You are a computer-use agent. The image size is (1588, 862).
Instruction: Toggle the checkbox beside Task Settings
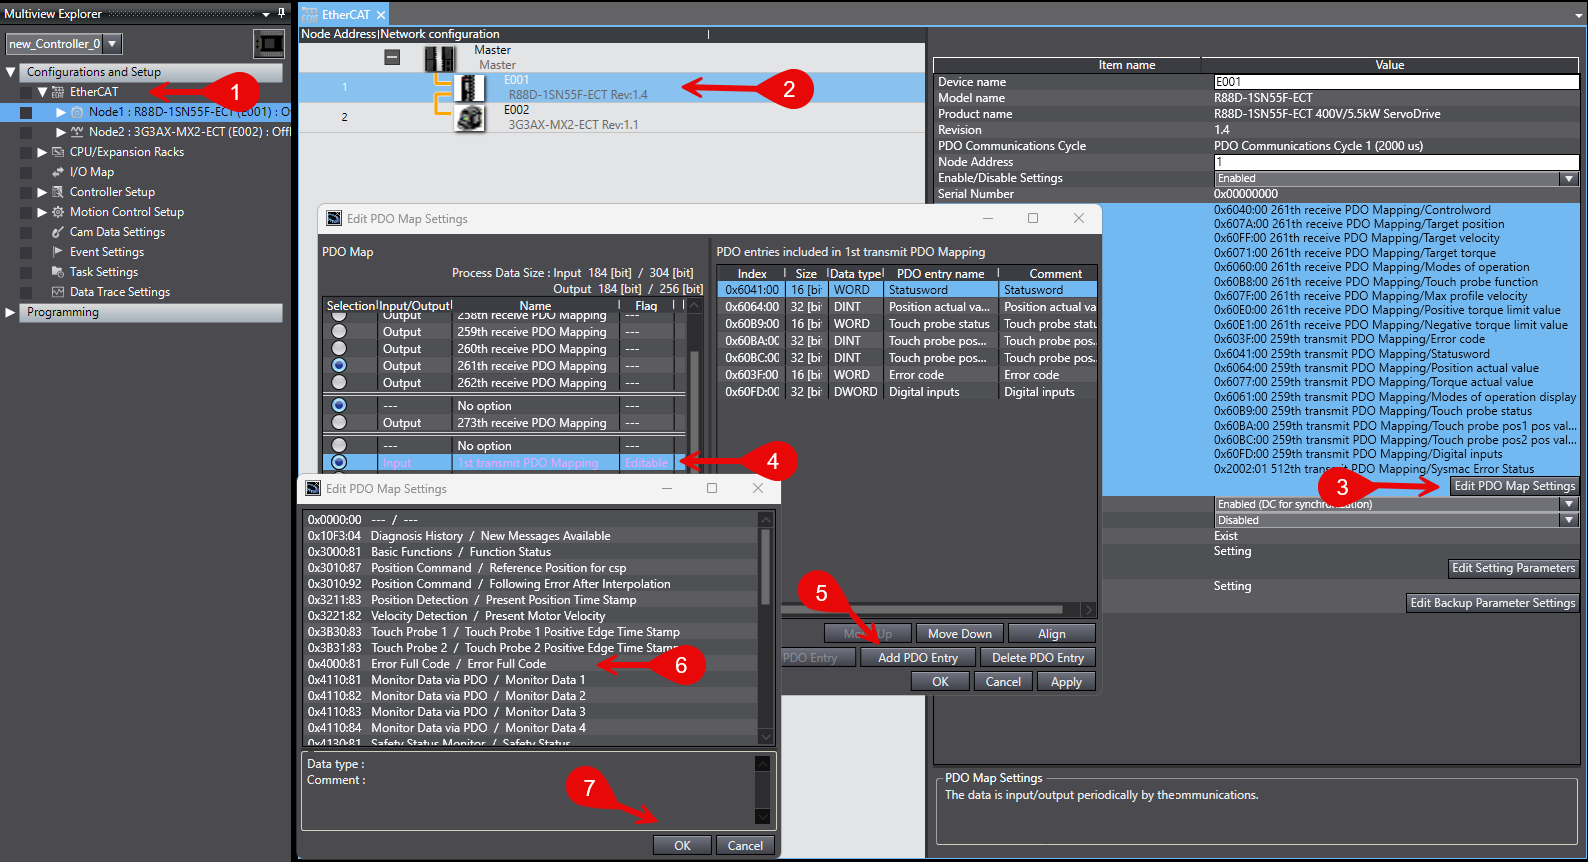click(26, 272)
